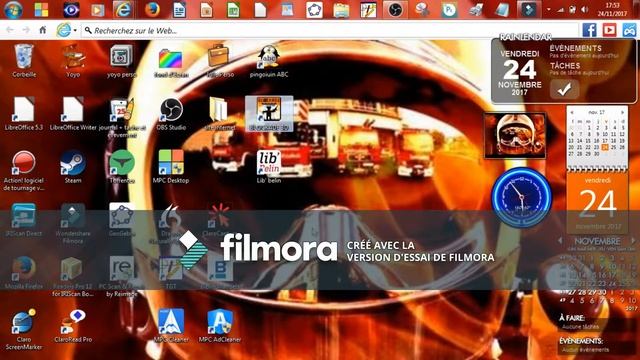Click the firefighter helmet picture widget
The image size is (640, 360).
(x=515, y=136)
